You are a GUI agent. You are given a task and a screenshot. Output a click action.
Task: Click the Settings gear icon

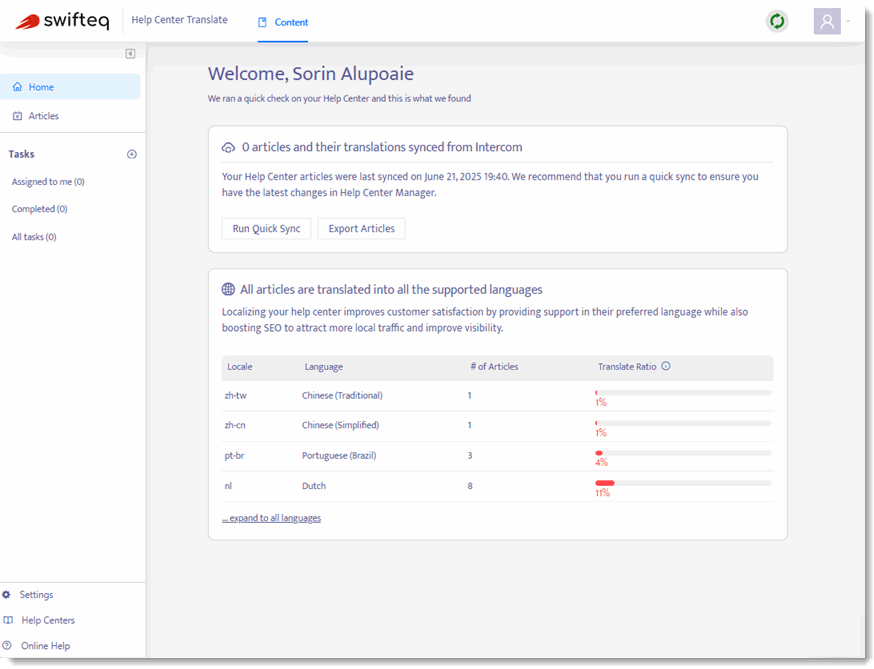(6, 595)
